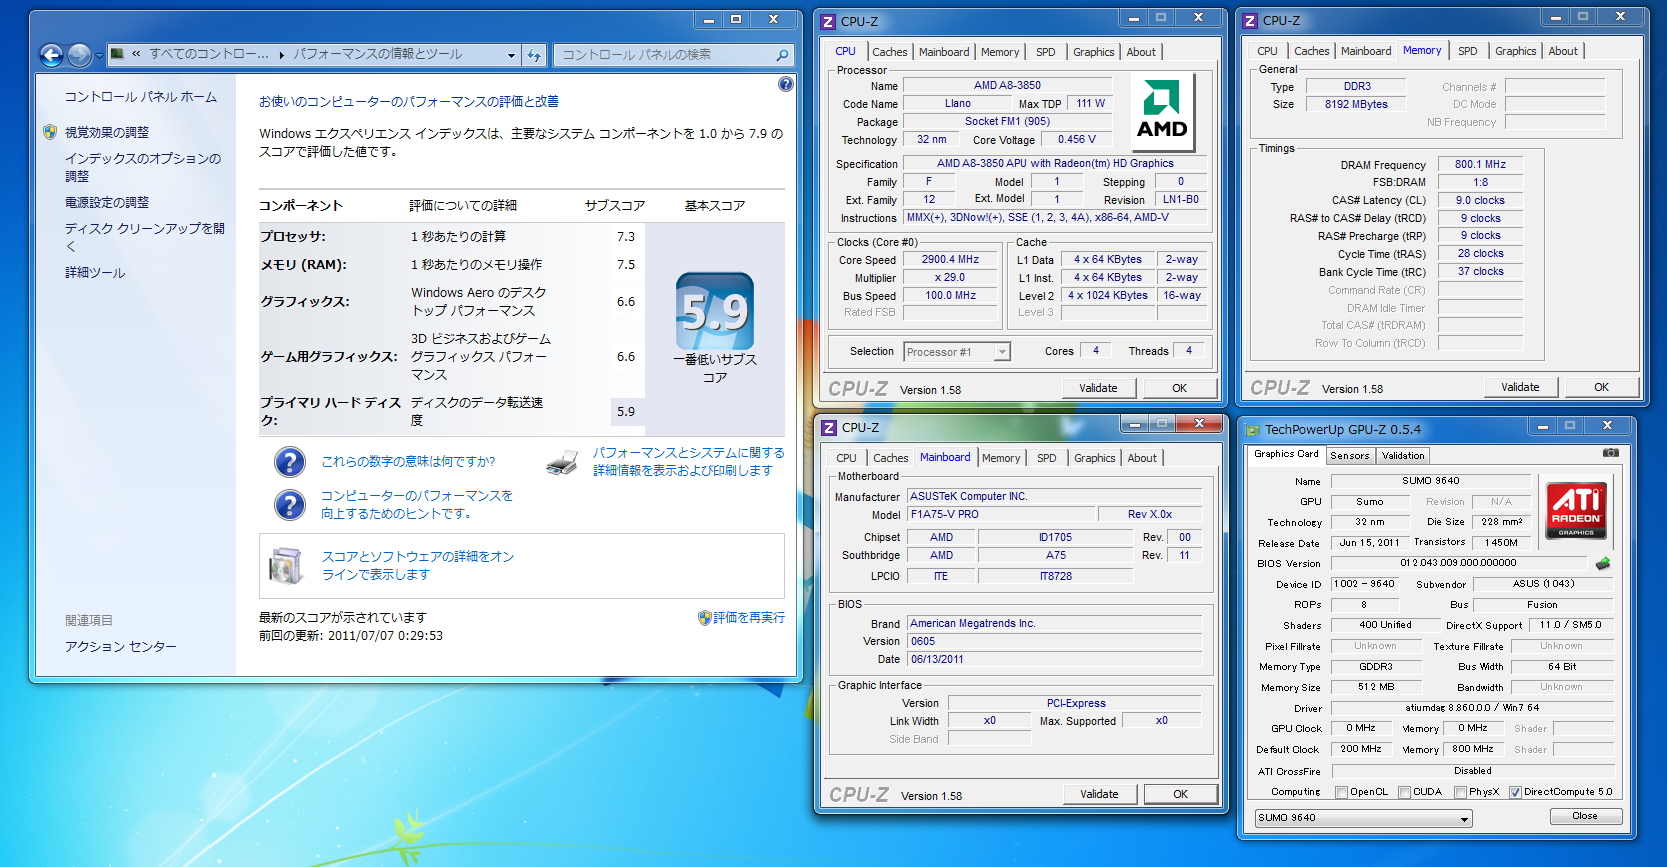
Task: Open Memory tab in CPU-Z window showing Mainboard
Action: [x=1001, y=458]
